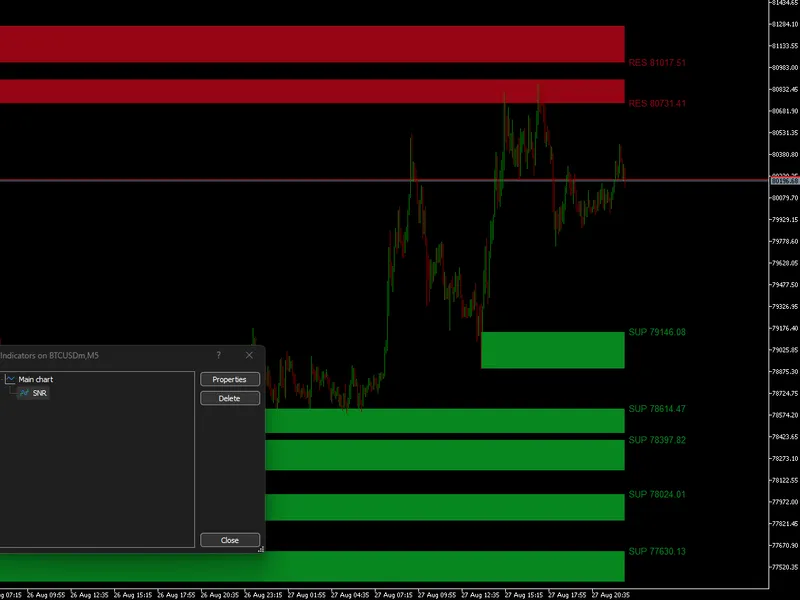Select the Main chart tree node
Viewport: 800px width, 600px height.
click(36, 379)
